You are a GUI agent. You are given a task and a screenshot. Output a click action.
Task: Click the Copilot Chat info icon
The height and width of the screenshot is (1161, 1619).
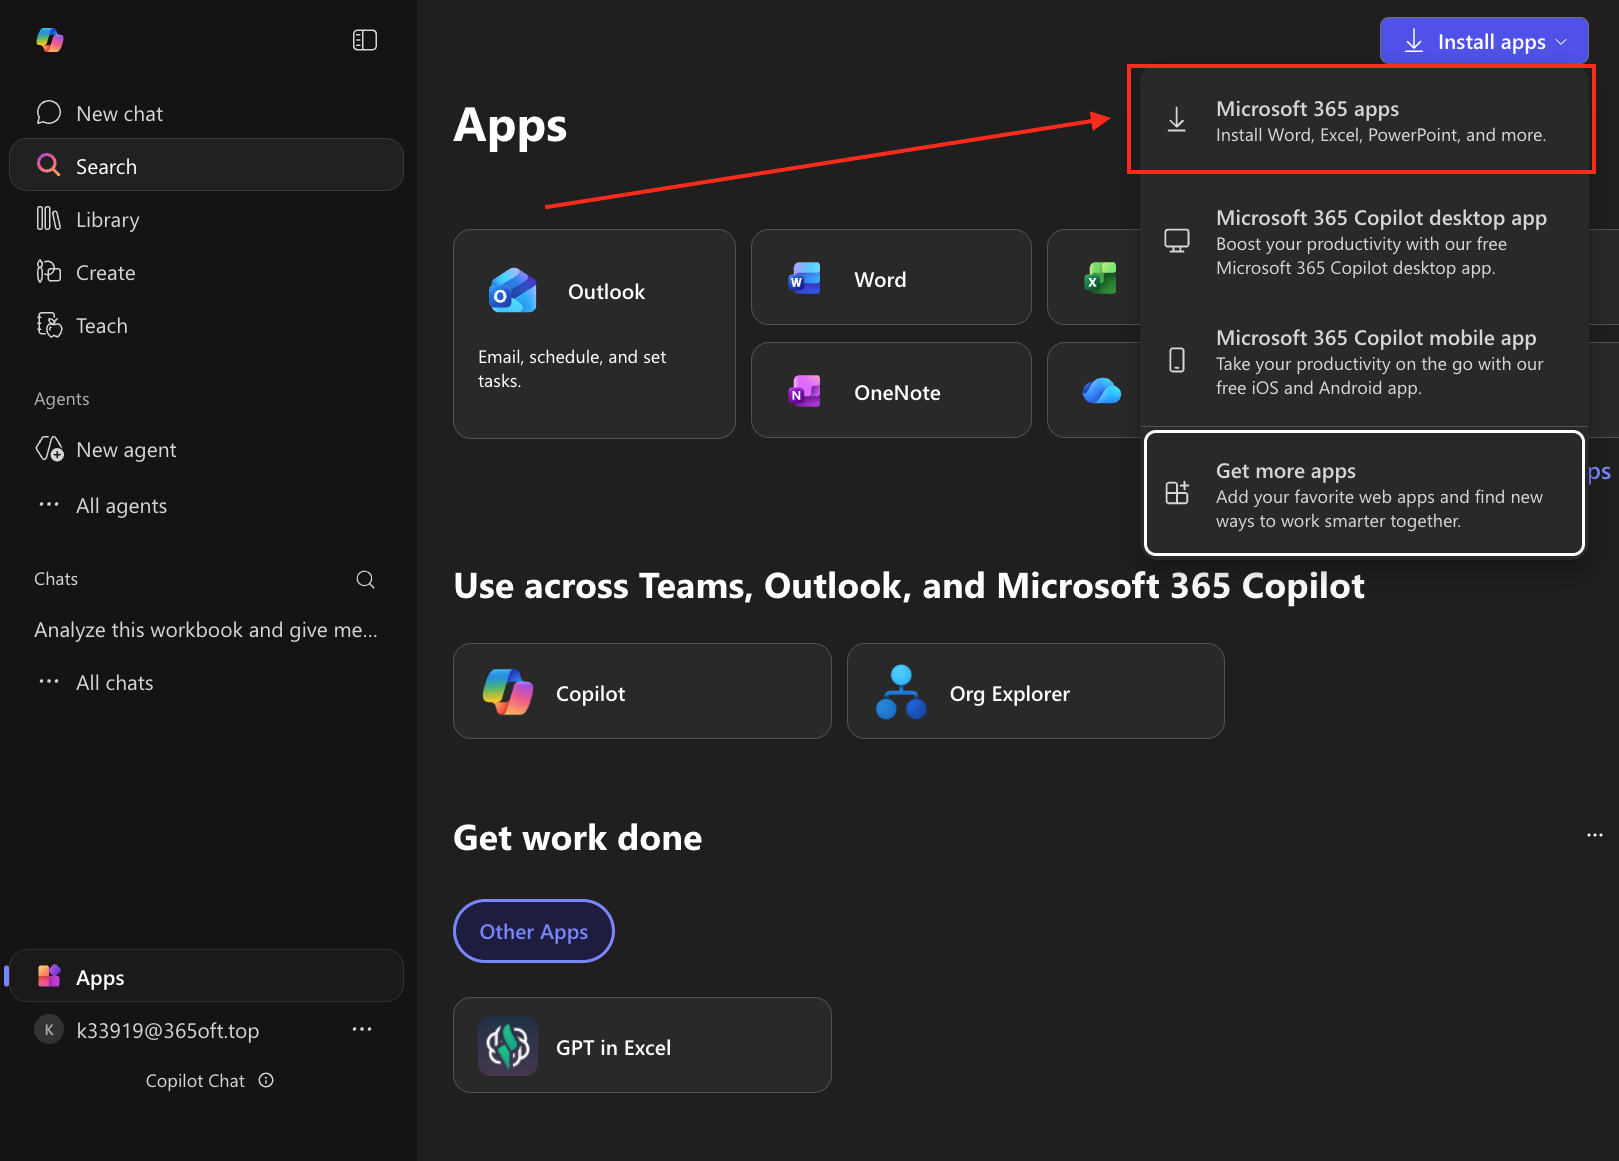click(x=265, y=1080)
